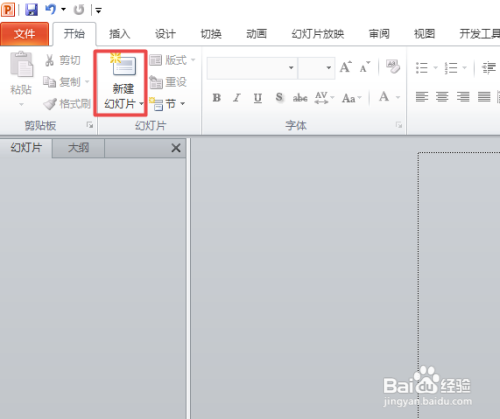The image size is (500, 419).
Task: Open the 开发工具 tab
Action: (479, 34)
